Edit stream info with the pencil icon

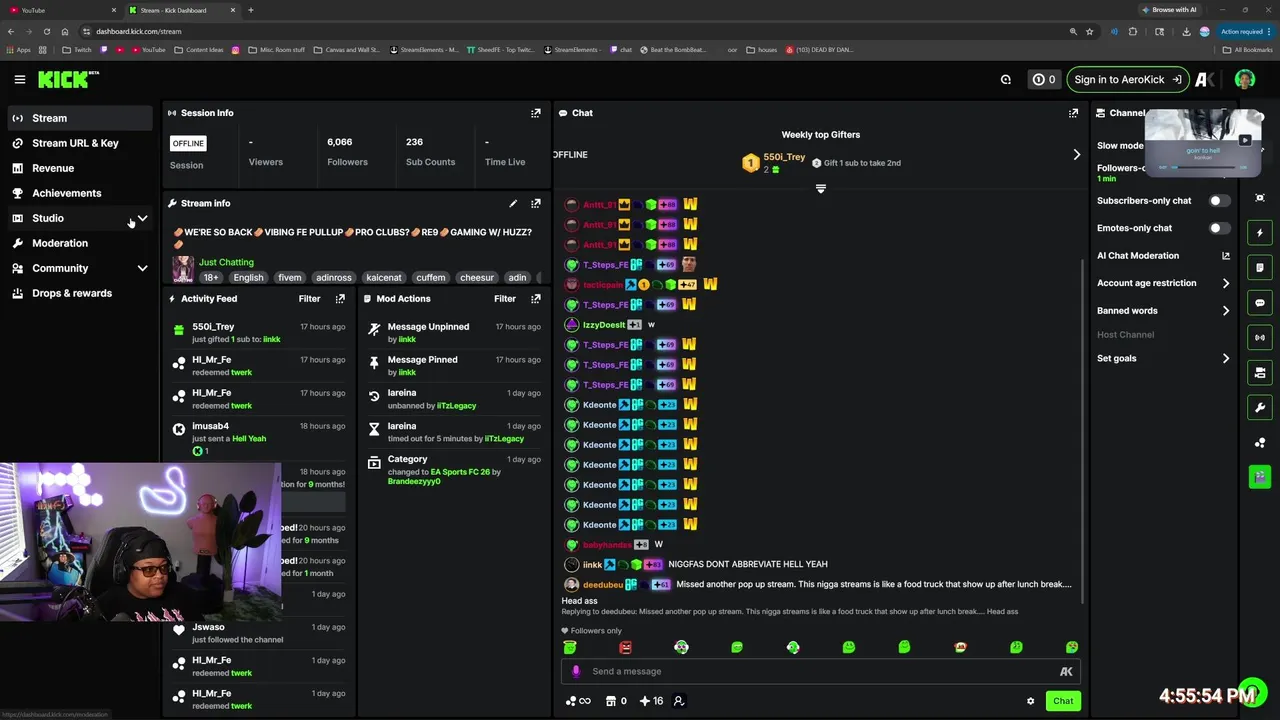click(x=513, y=203)
